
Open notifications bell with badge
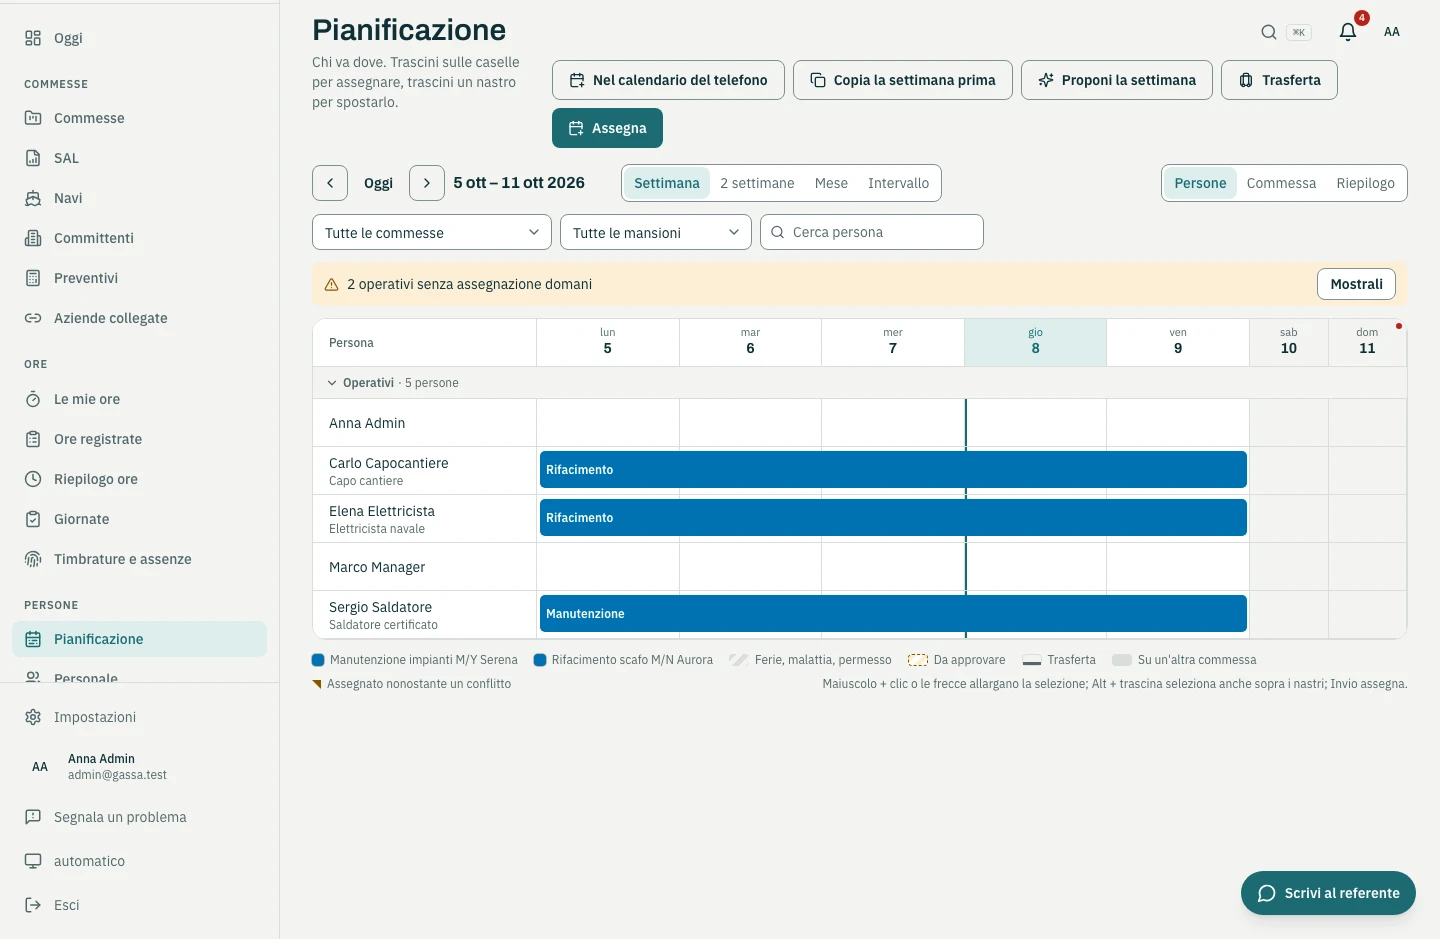(x=1348, y=32)
